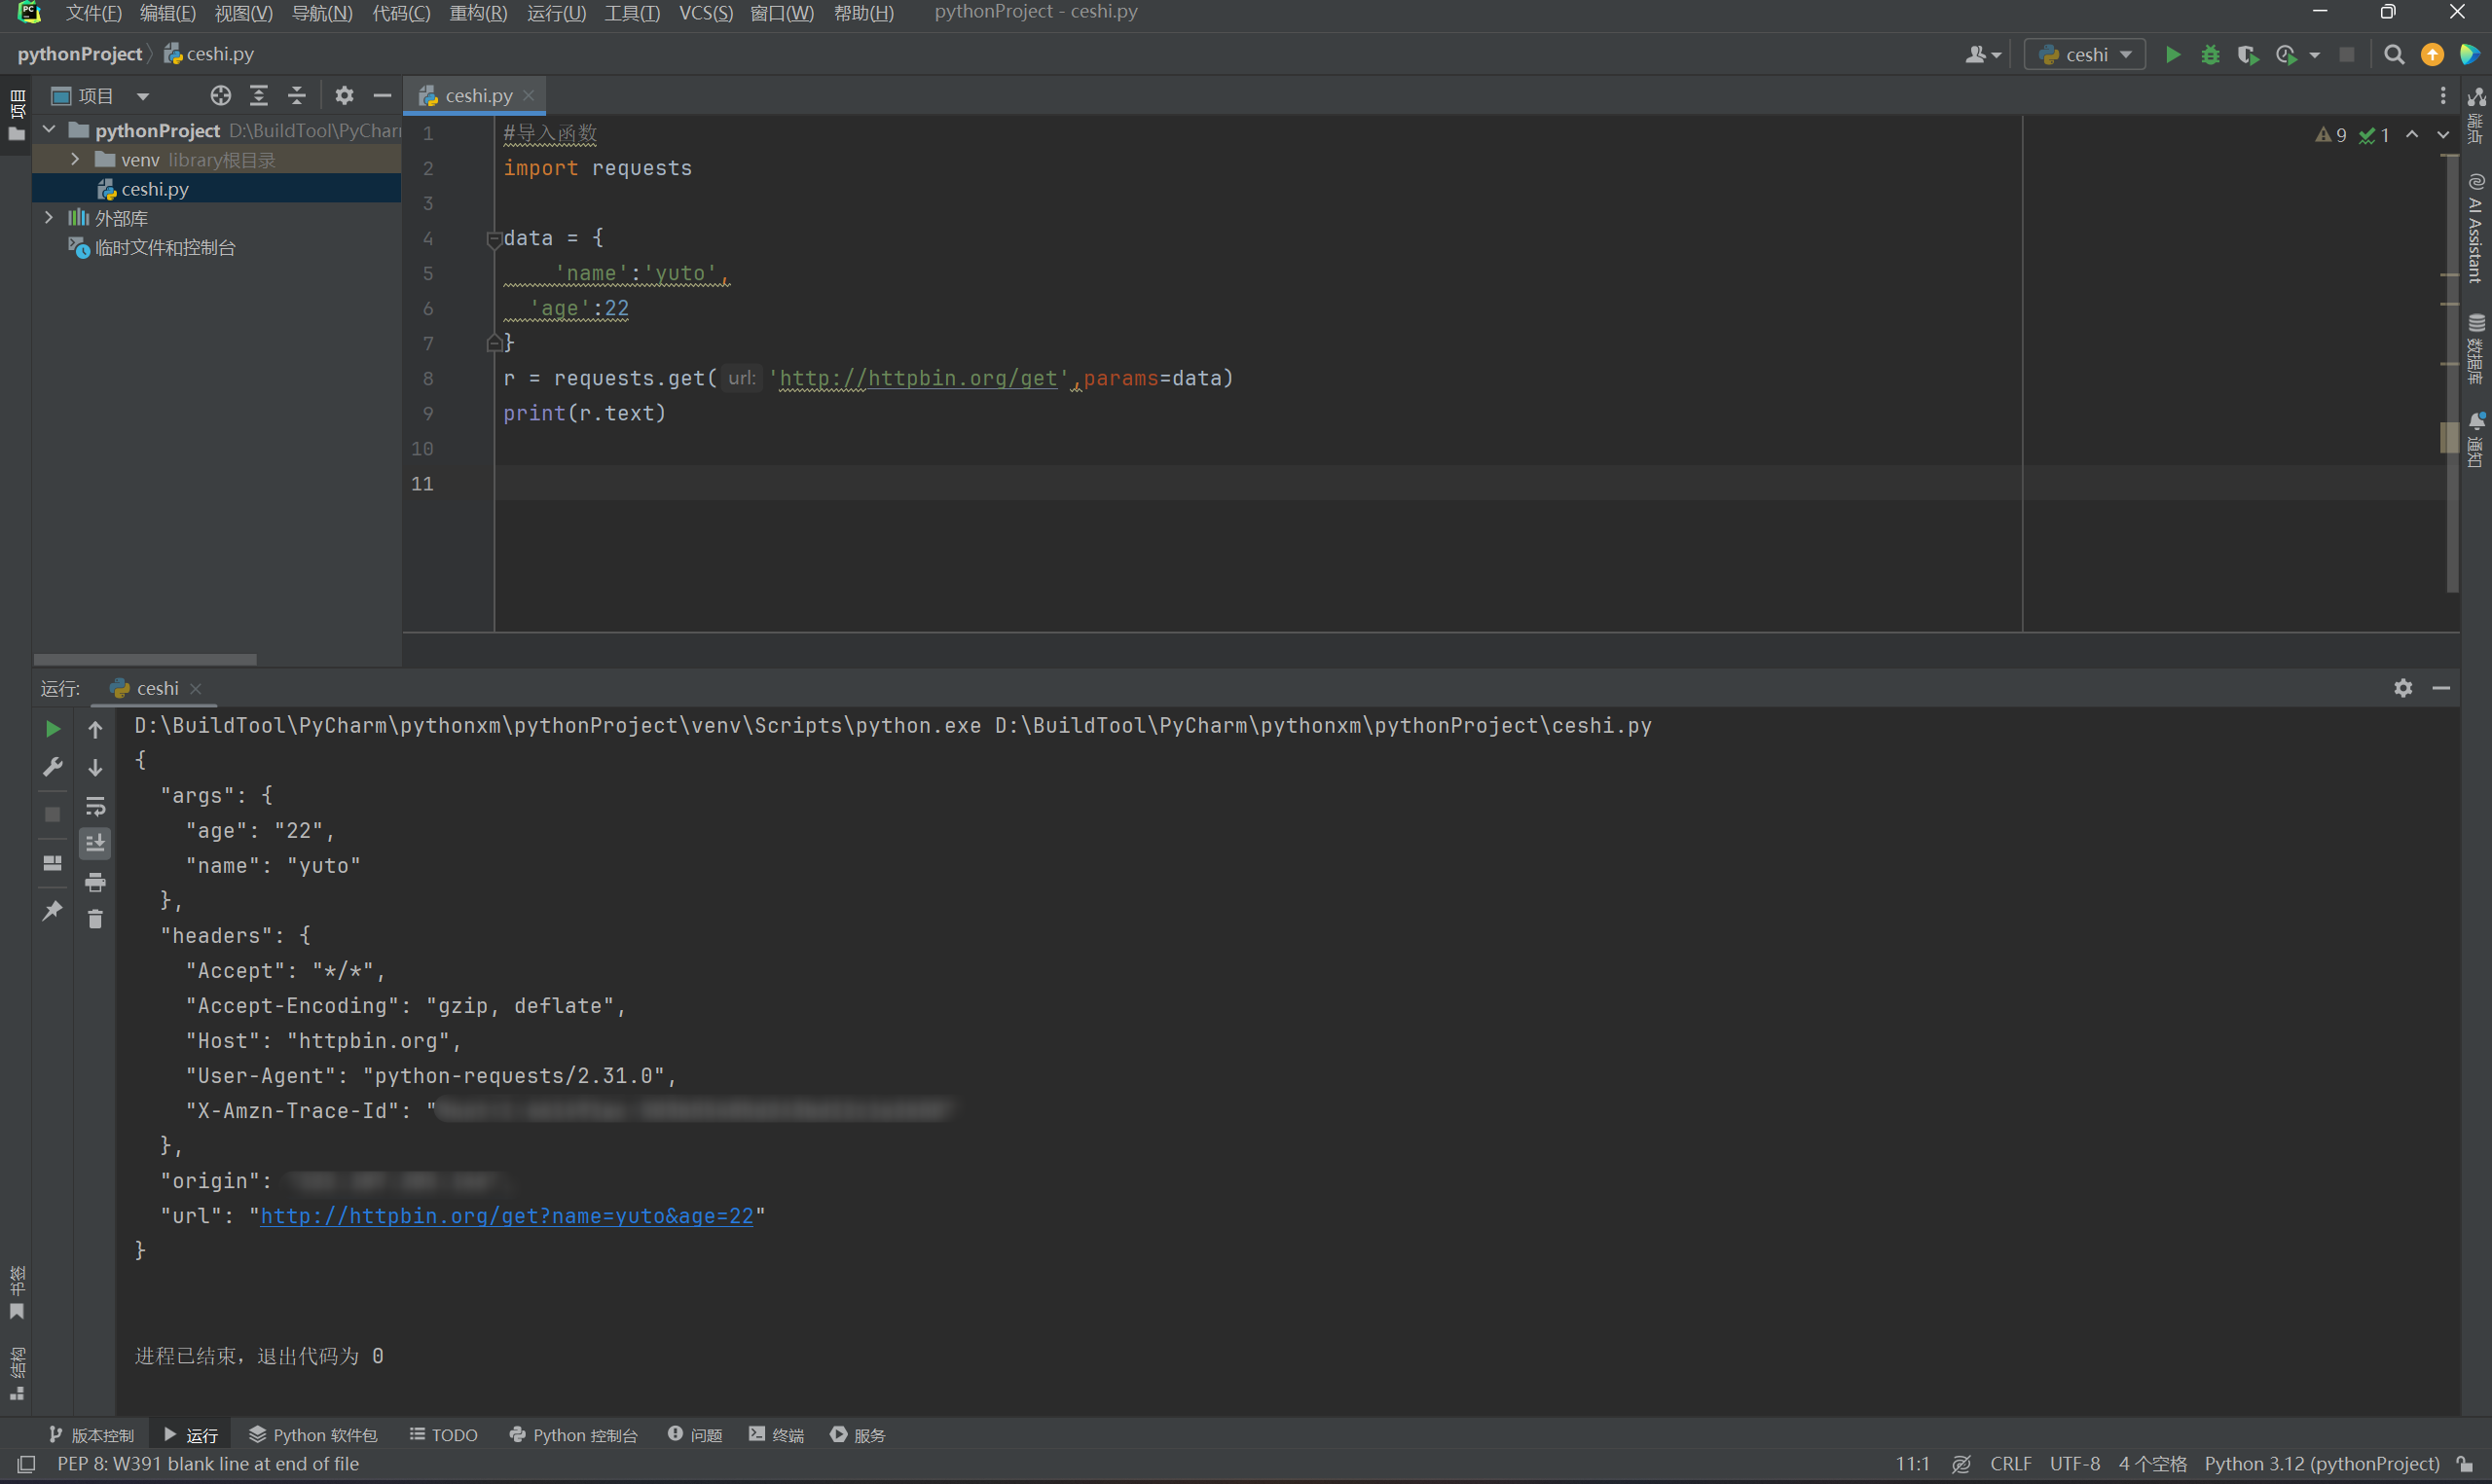Viewport: 2492px width, 1484px height.
Task: Expand the venv folder
Action: point(75,159)
